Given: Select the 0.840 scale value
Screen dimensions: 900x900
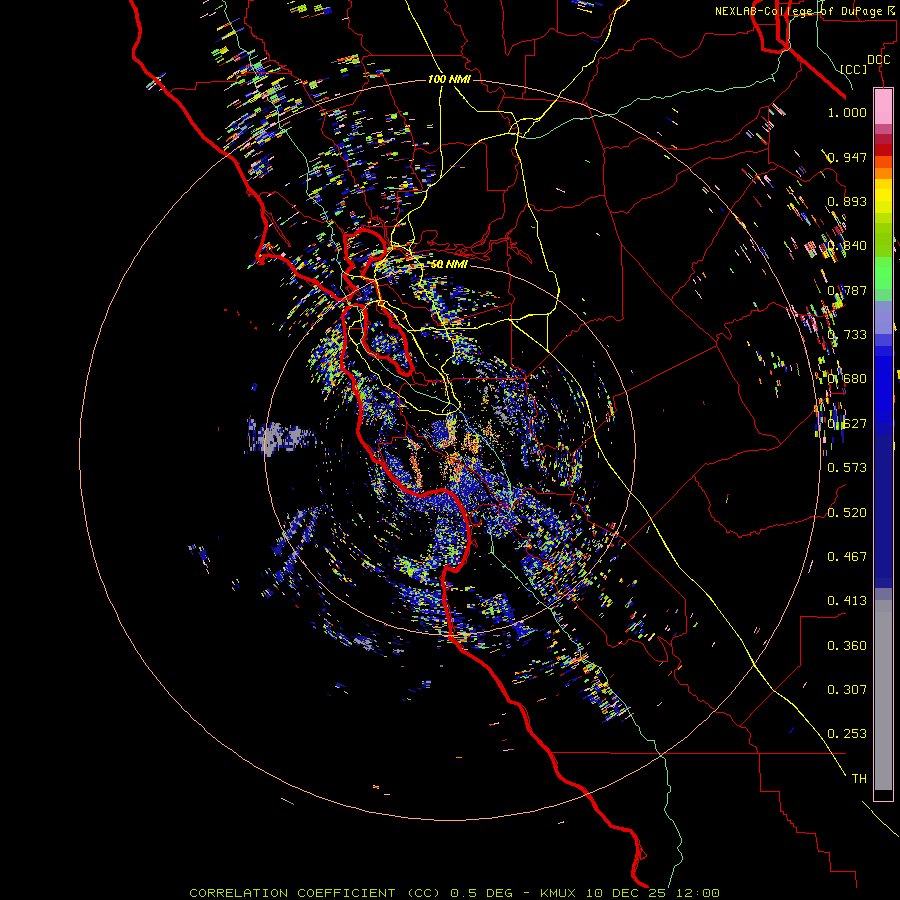Looking at the screenshot, I should point(847,246).
